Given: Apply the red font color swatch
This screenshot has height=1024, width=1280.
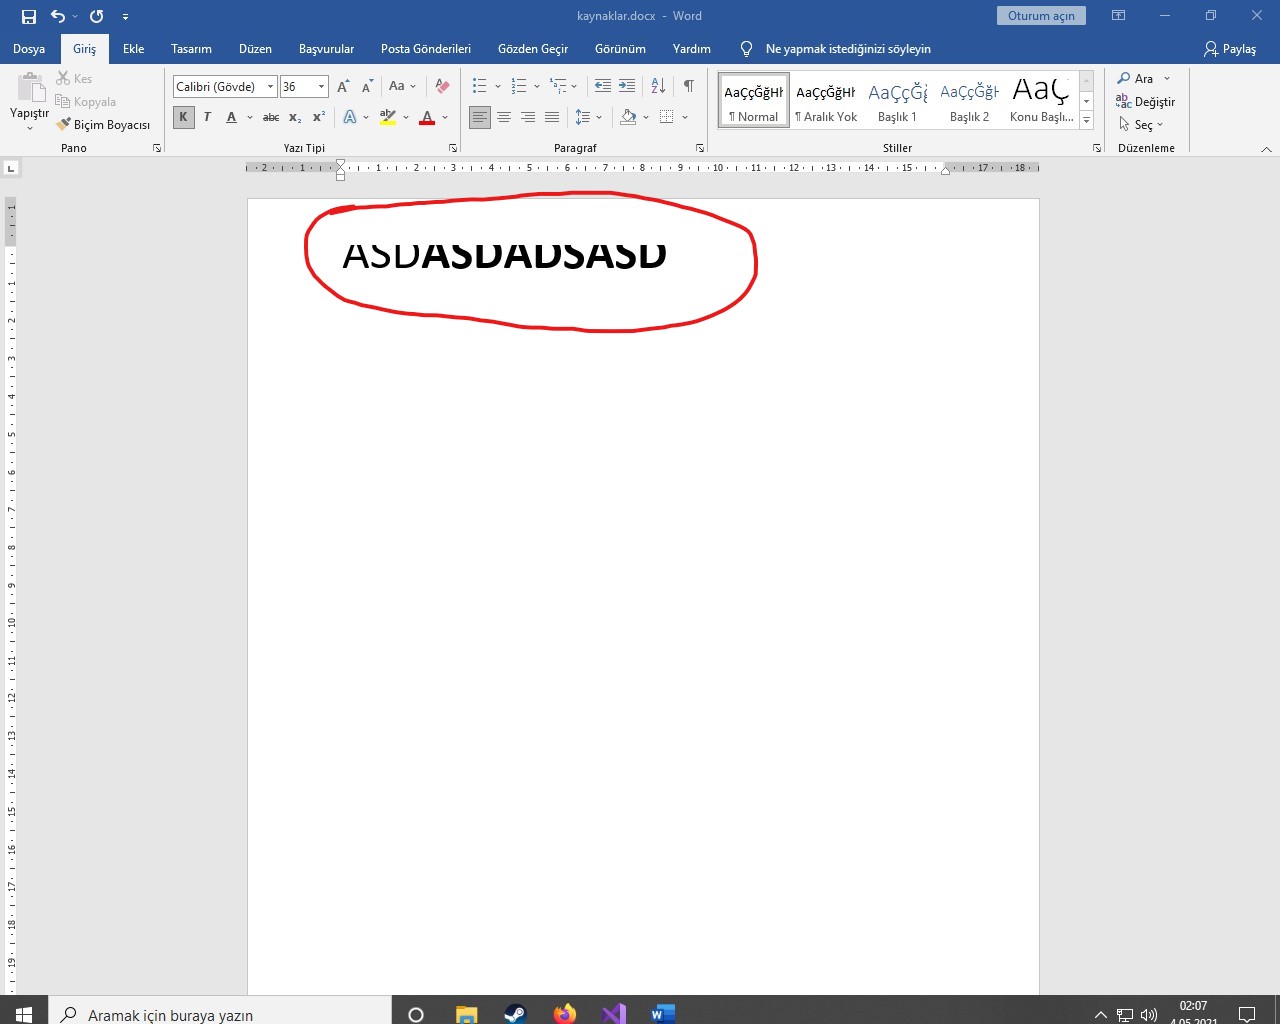Looking at the screenshot, I should click(427, 117).
